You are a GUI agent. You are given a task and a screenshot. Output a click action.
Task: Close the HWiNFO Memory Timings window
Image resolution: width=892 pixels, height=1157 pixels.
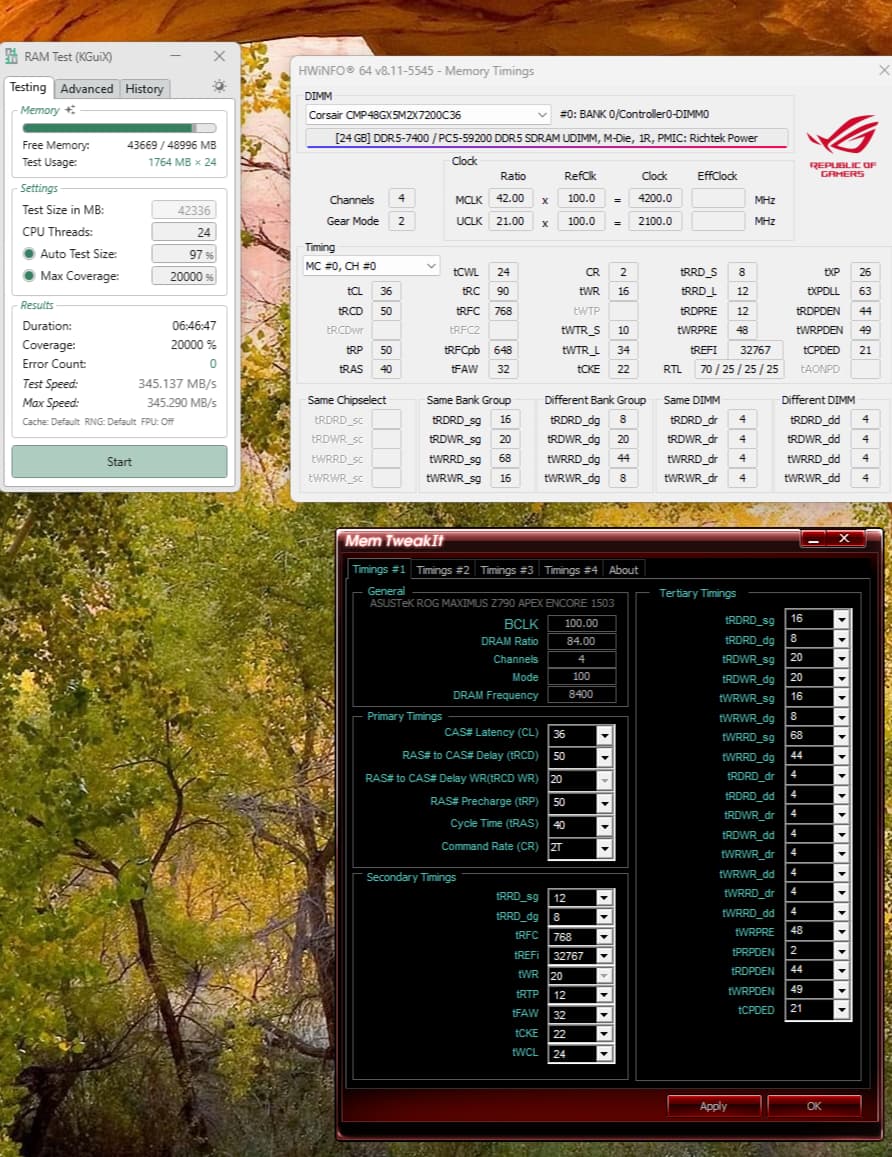click(x=883, y=71)
